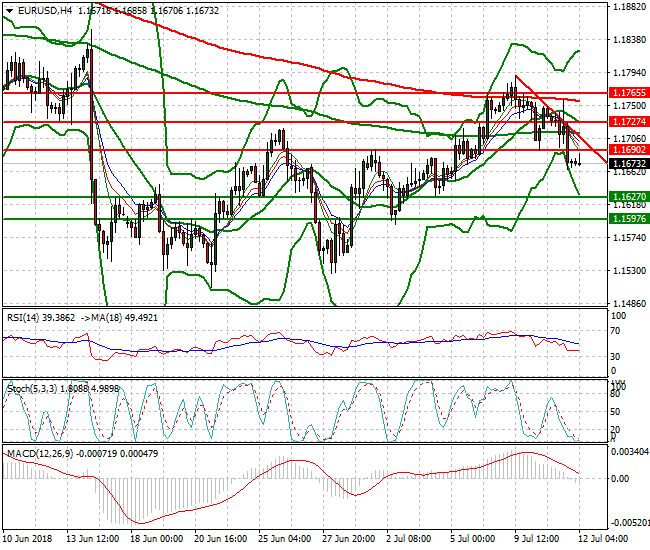Image resolution: width=650 pixels, height=550 pixels.
Task: Click the 20 Jun 16:00 time label
Action: pyautogui.click(x=221, y=539)
